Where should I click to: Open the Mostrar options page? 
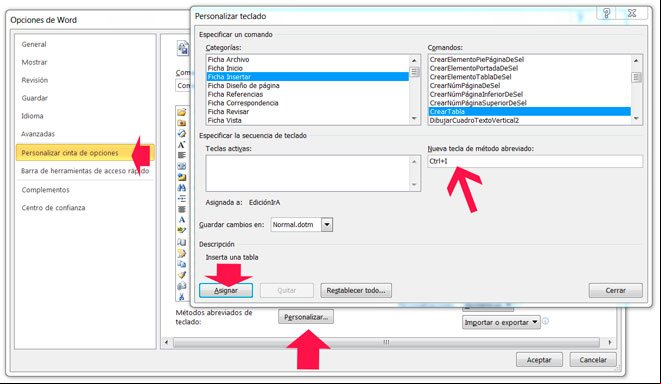pyautogui.click(x=35, y=62)
